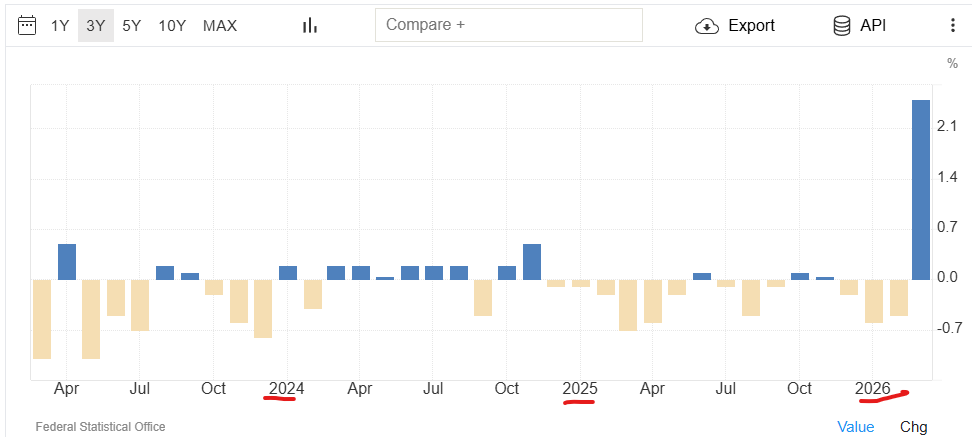Switch to the 5Y time range
The image size is (972, 437).
point(131,26)
